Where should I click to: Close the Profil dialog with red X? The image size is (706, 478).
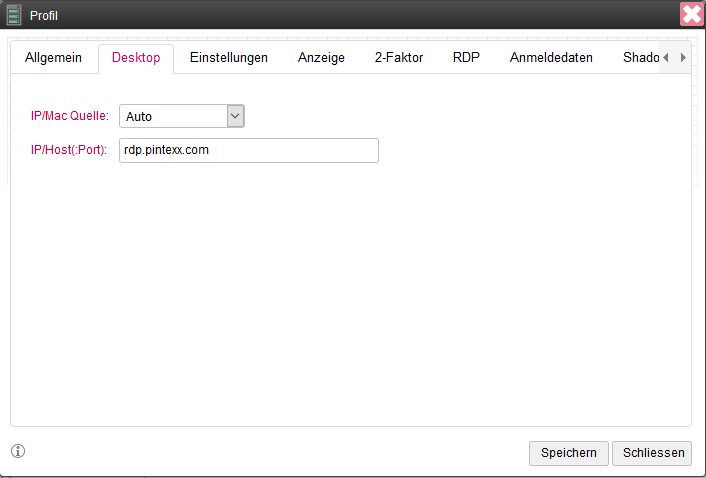(691, 14)
